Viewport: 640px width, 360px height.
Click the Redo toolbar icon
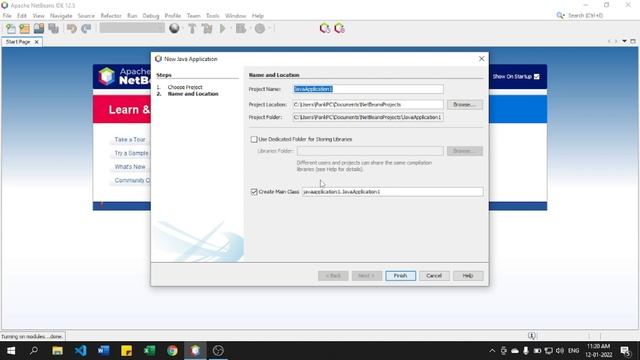click(x=86, y=29)
